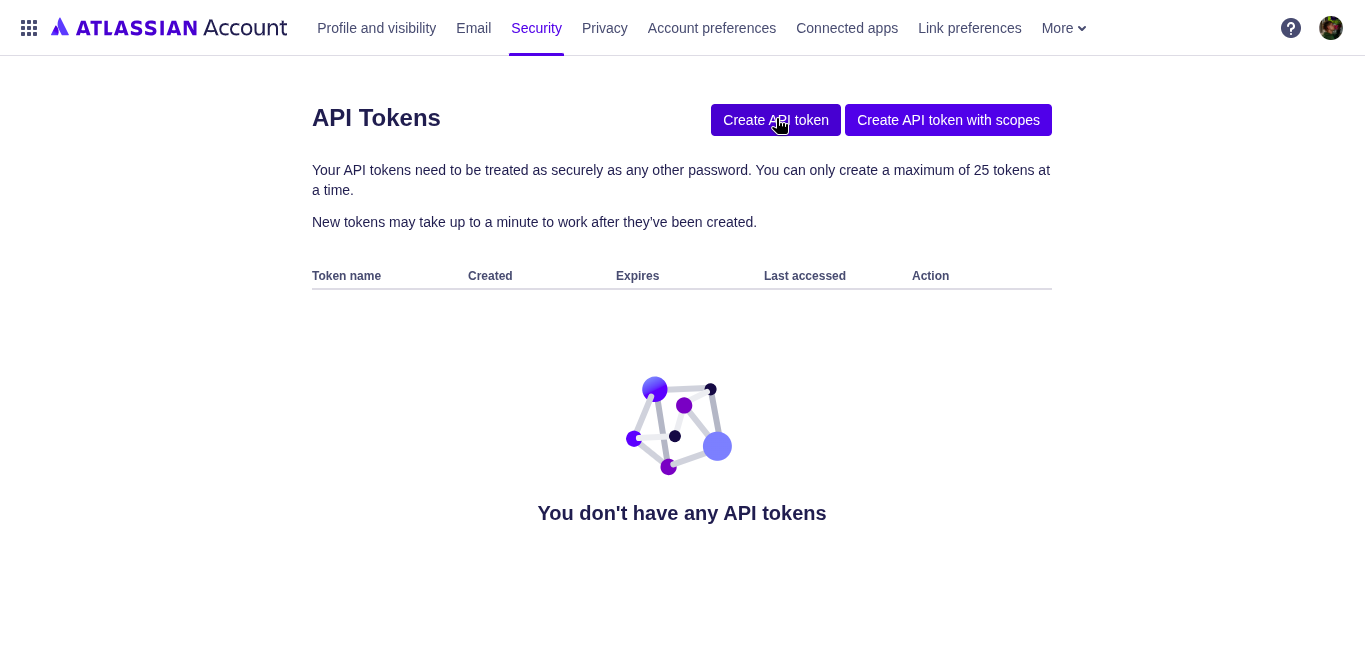This screenshot has height=649, width=1365.
Task: Open Link preferences tab
Action: click(970, 28)
